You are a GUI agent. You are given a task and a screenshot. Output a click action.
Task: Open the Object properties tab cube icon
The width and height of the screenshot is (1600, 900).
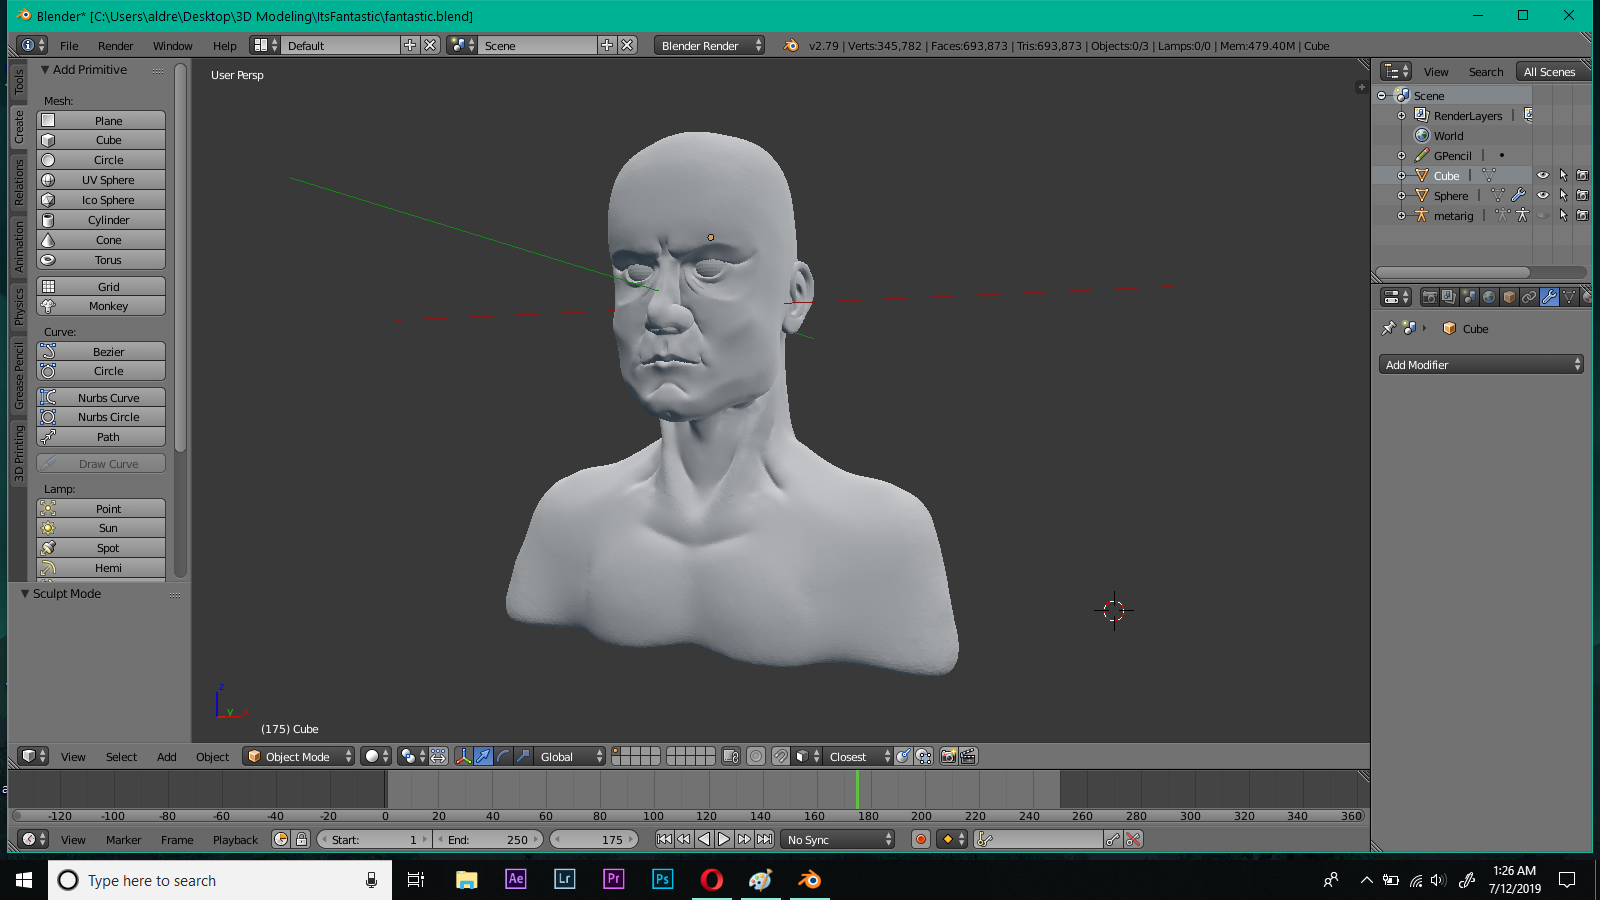(x=1509, y=297)
